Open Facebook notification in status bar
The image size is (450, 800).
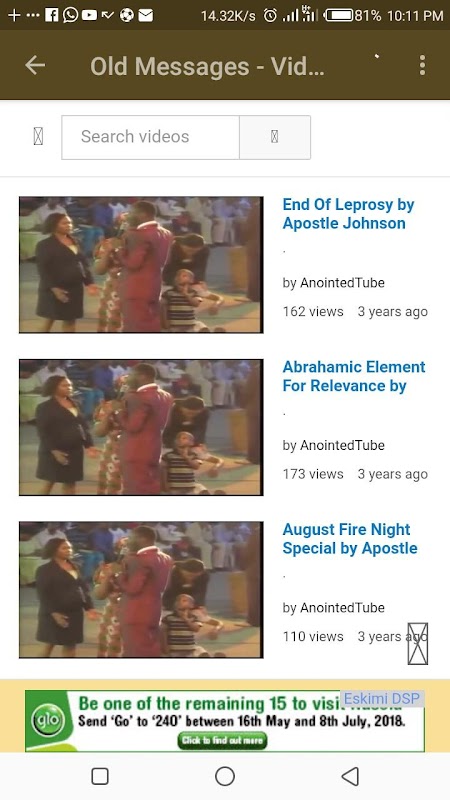52,15
